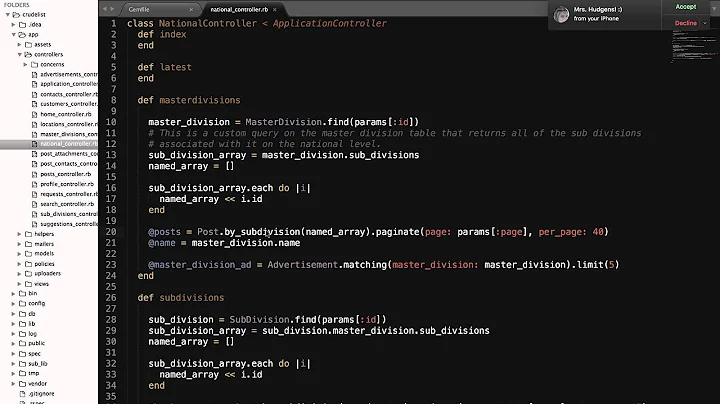Open application_controller file in sidebar

tap(68, 84)
